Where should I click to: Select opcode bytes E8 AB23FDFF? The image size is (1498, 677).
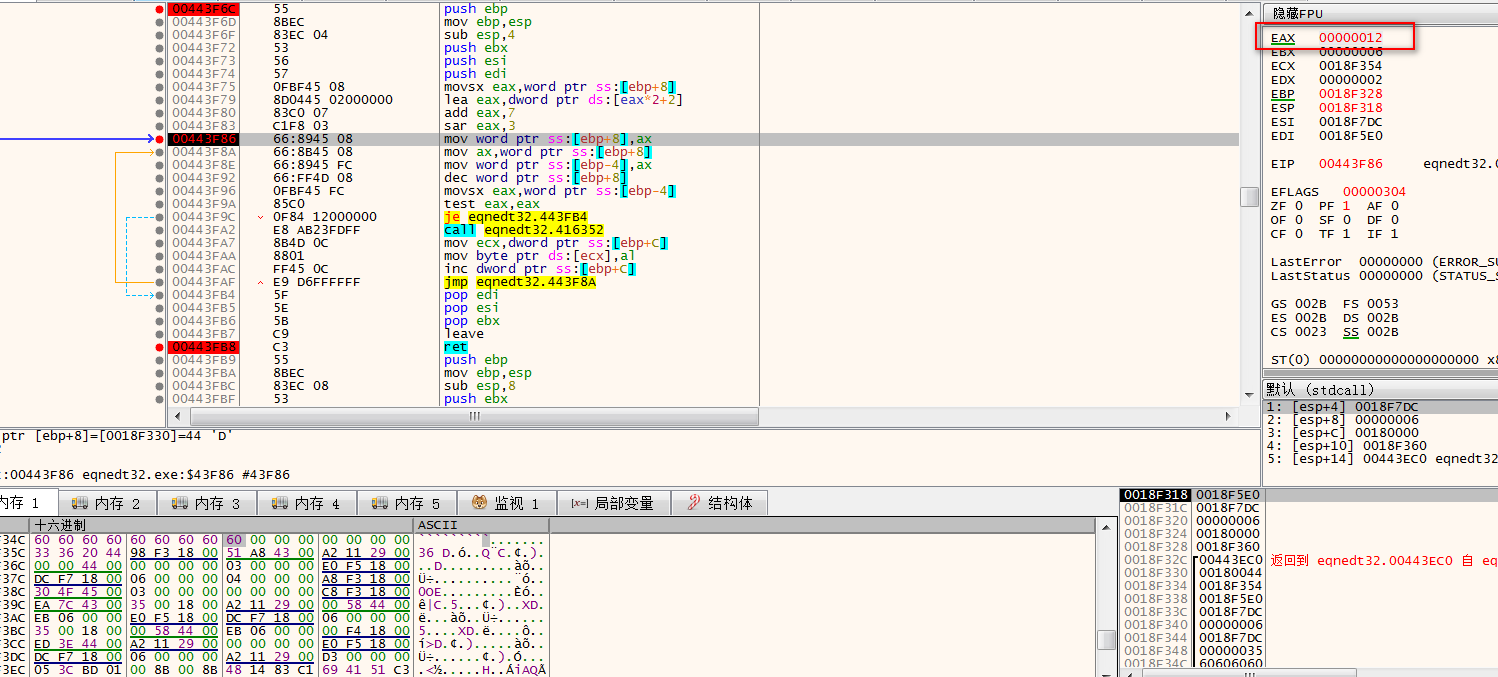tap(316, 230)
